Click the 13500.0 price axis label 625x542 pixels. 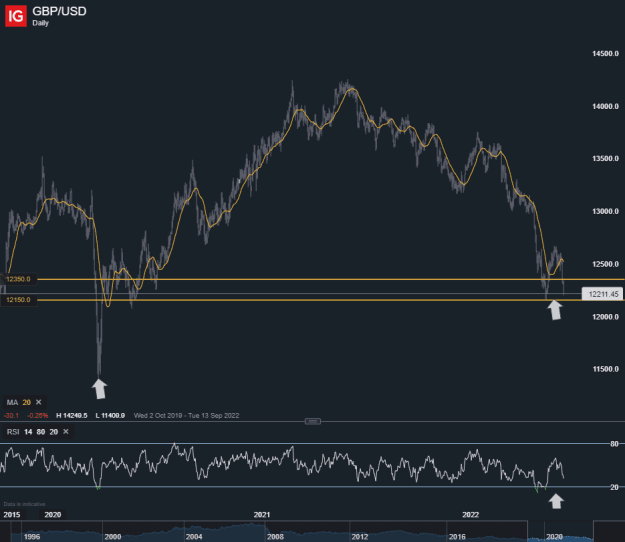click(605, 159)
